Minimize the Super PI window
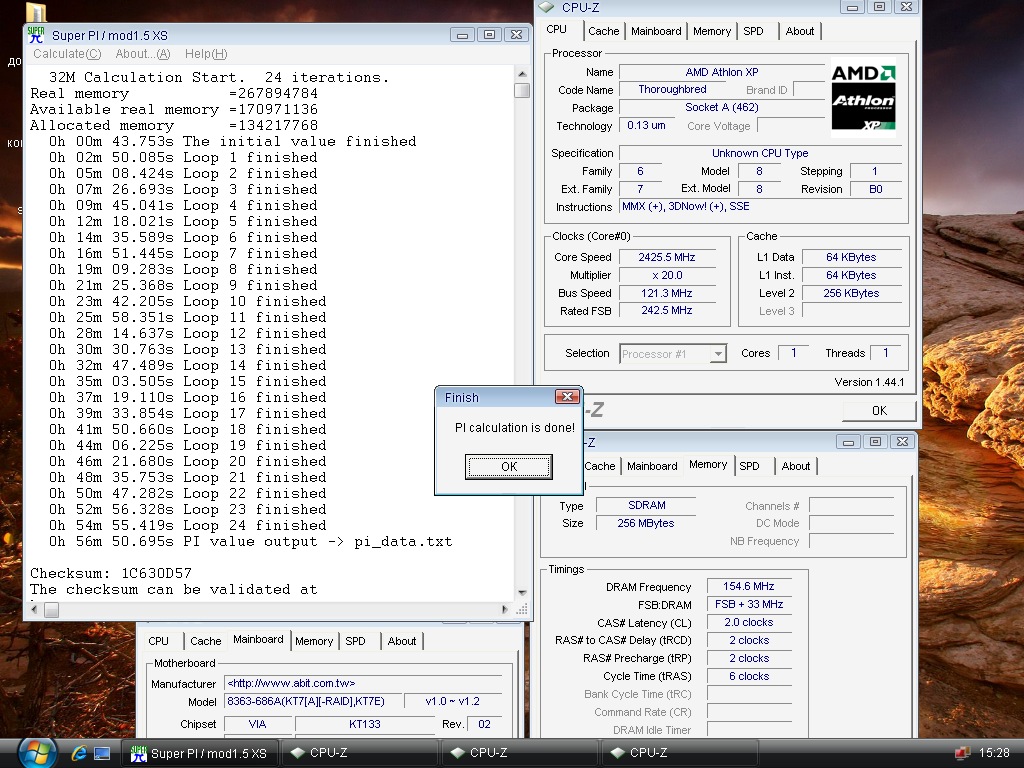1024x768 pixels. (462, 35)
